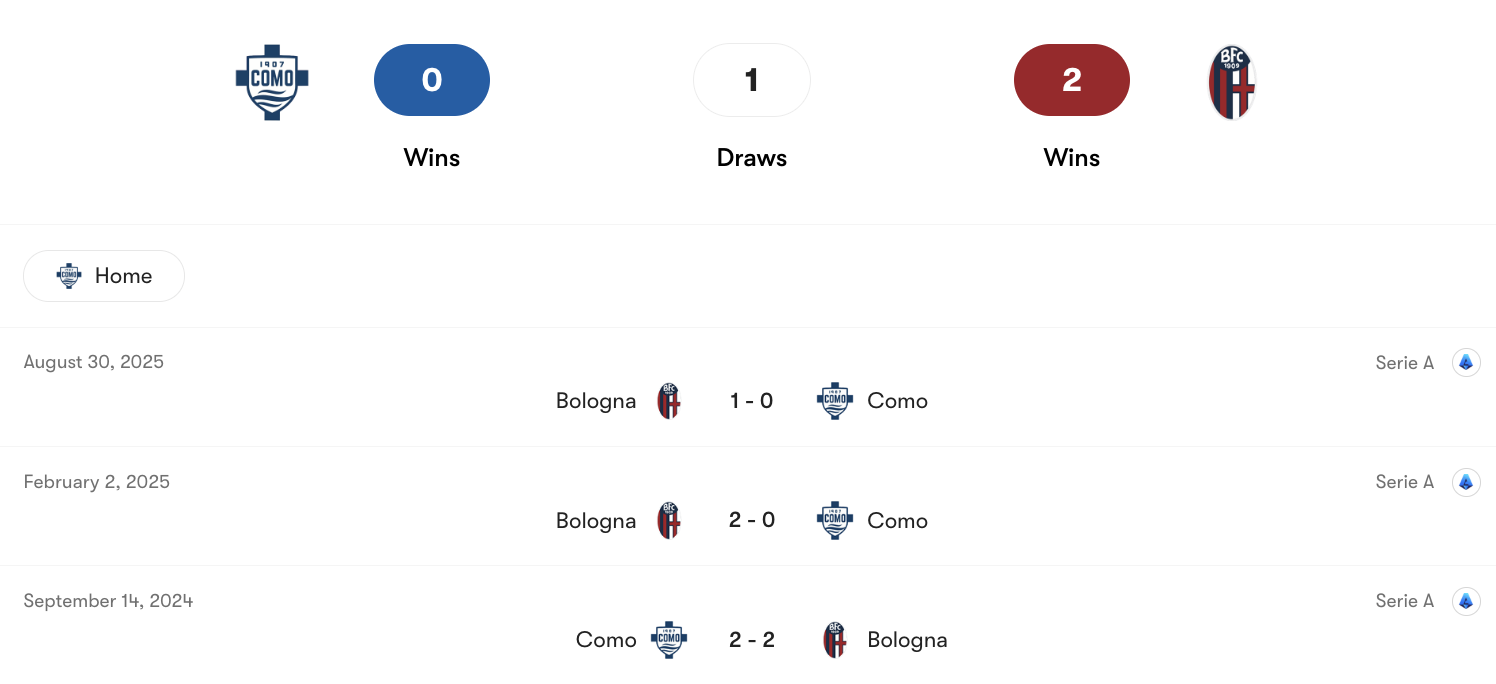The width and height of the screenshot is (1496, 684).
Task: Click Serie A label on September 14, 2024 row
Action: pos(1404,601)
